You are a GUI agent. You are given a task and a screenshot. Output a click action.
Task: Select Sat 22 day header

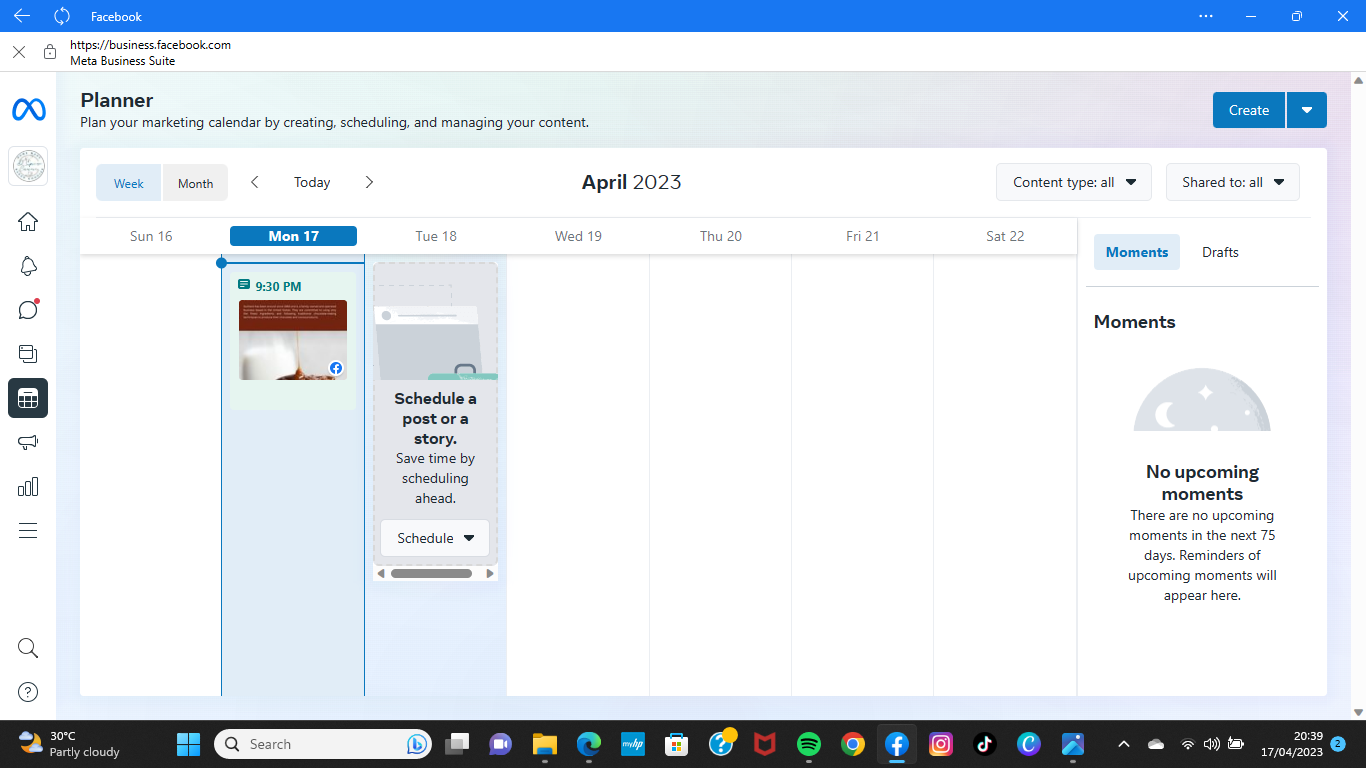[x=1005, y=236]
